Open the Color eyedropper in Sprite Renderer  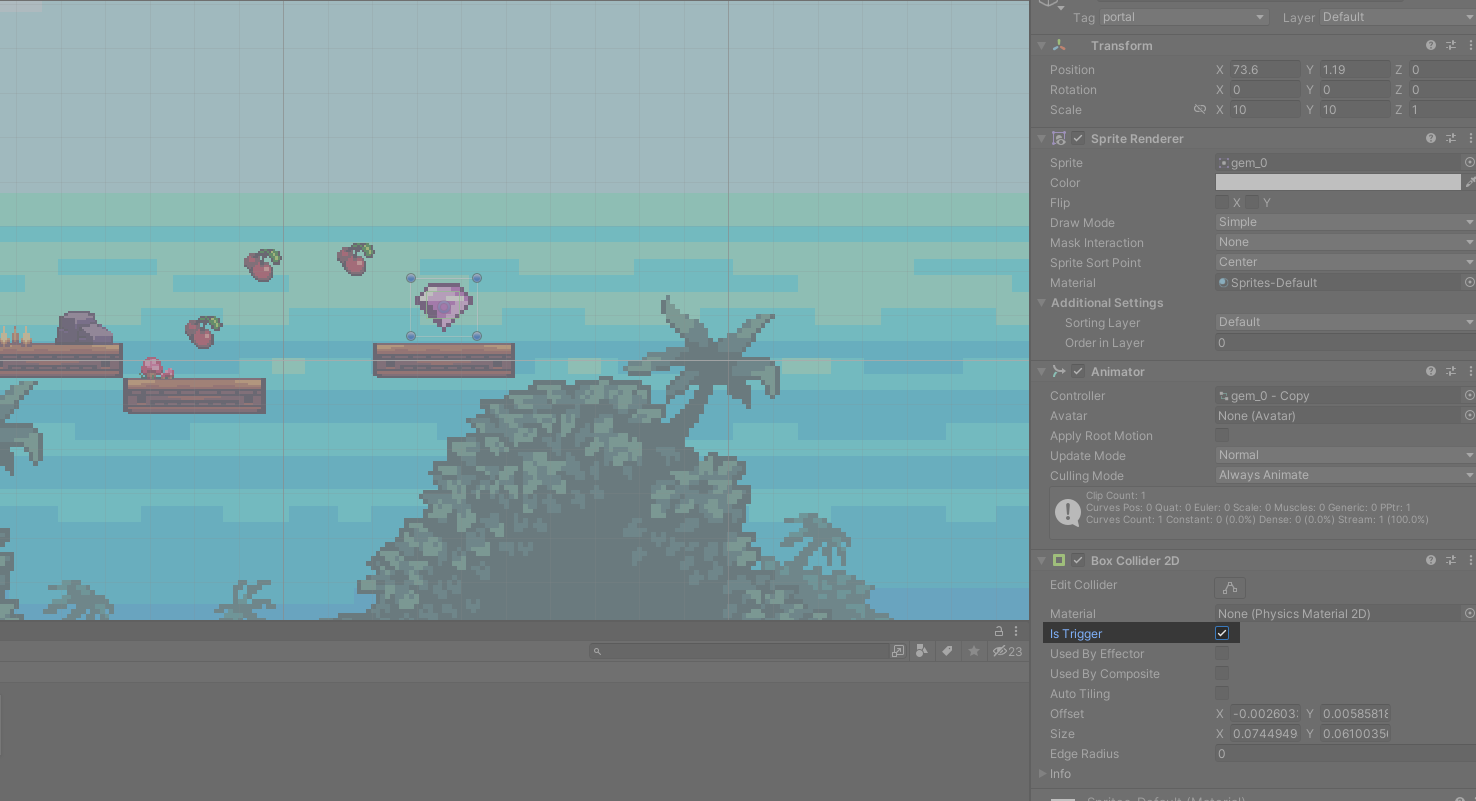1469,182
